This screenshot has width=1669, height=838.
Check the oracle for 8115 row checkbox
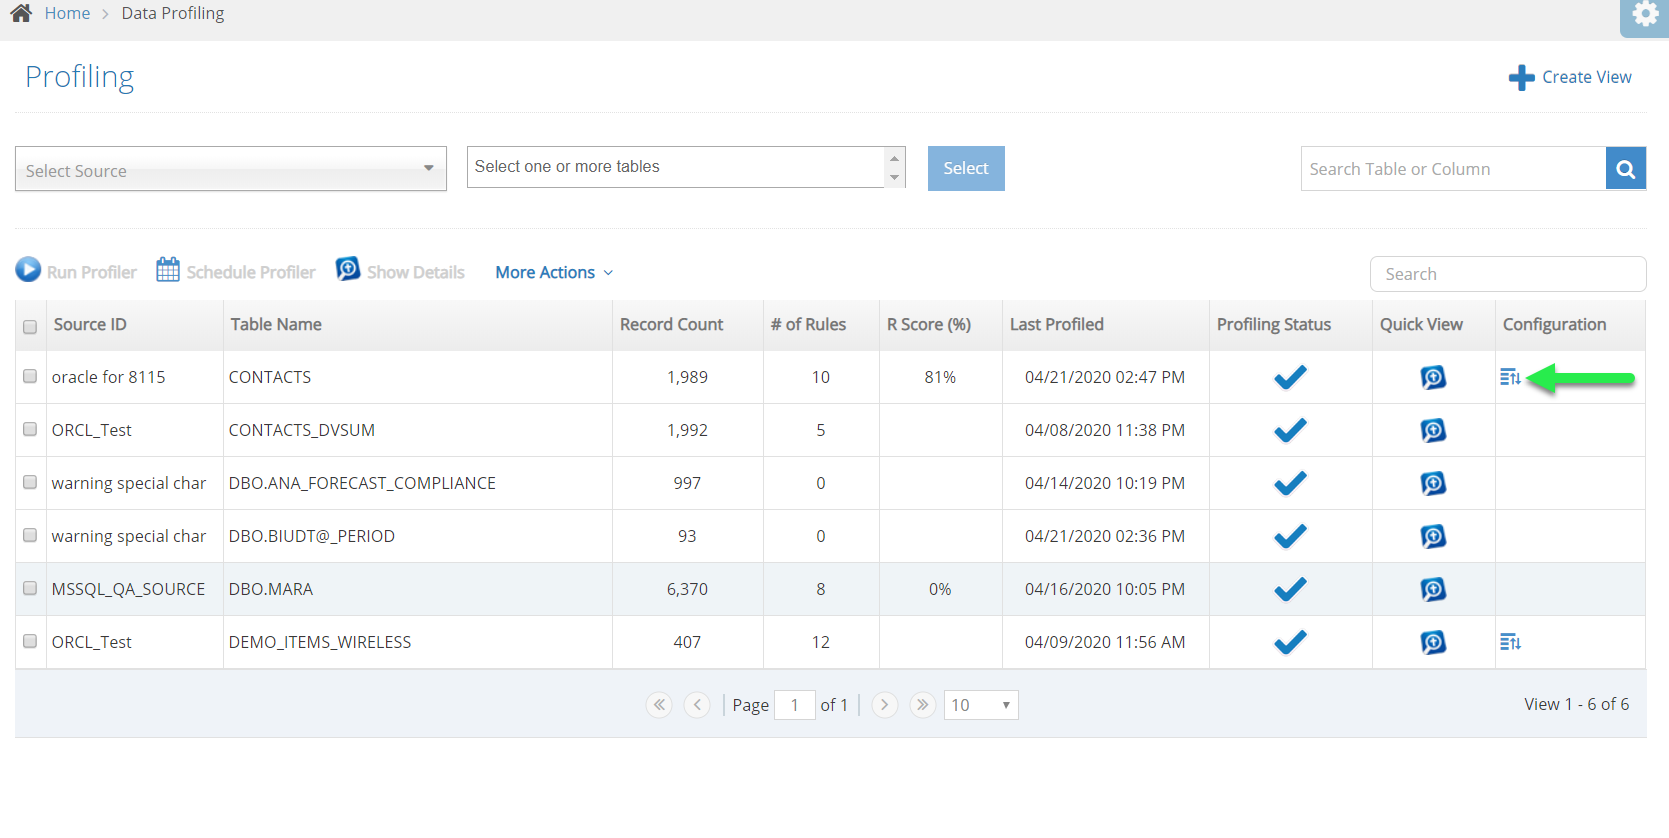pos(30,376)
